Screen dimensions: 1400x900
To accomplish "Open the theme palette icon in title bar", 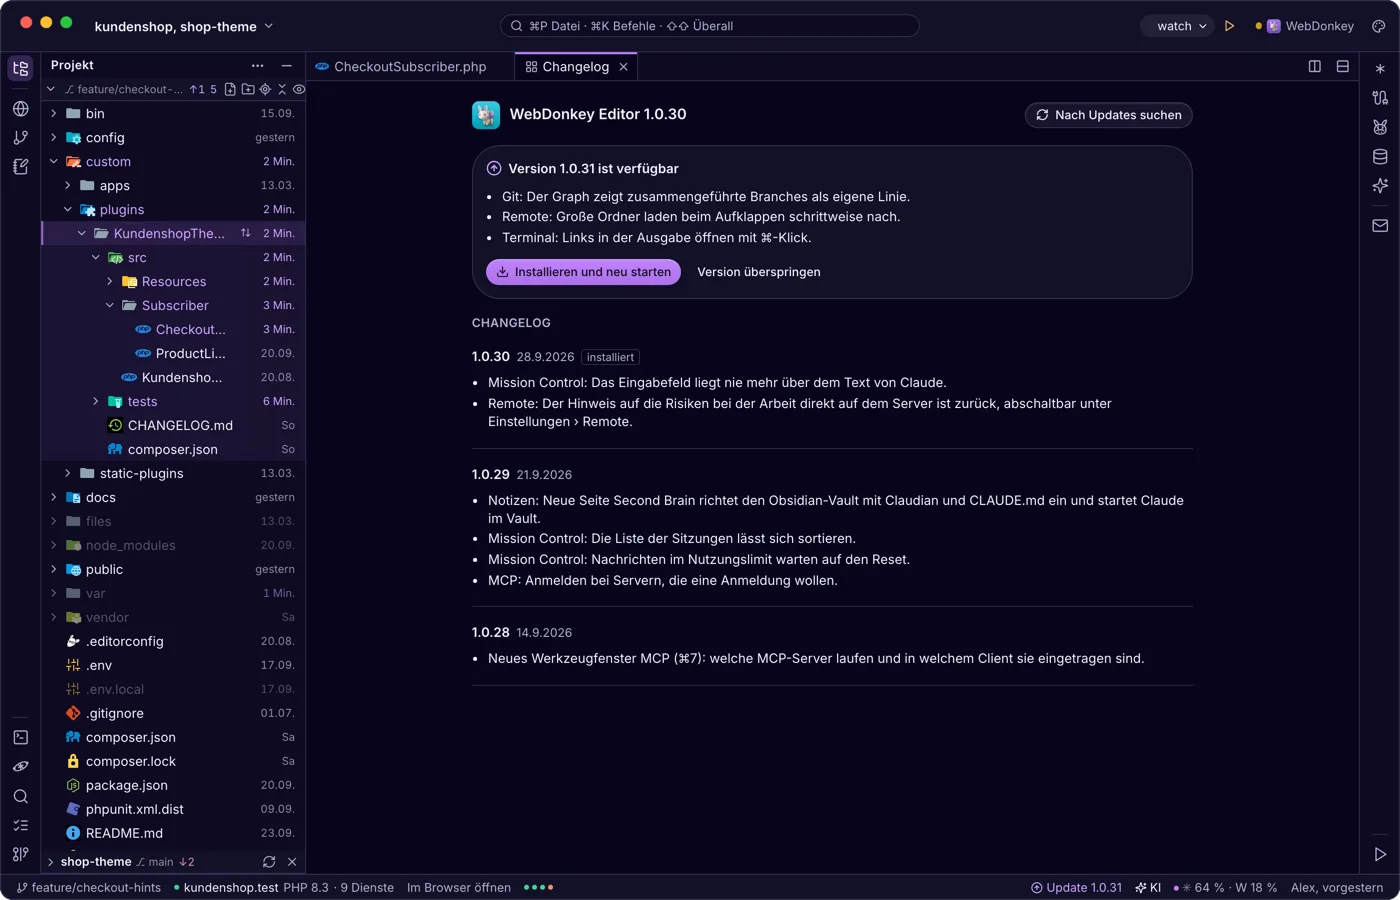I will pyautogui.click(x=1378, y=26).
